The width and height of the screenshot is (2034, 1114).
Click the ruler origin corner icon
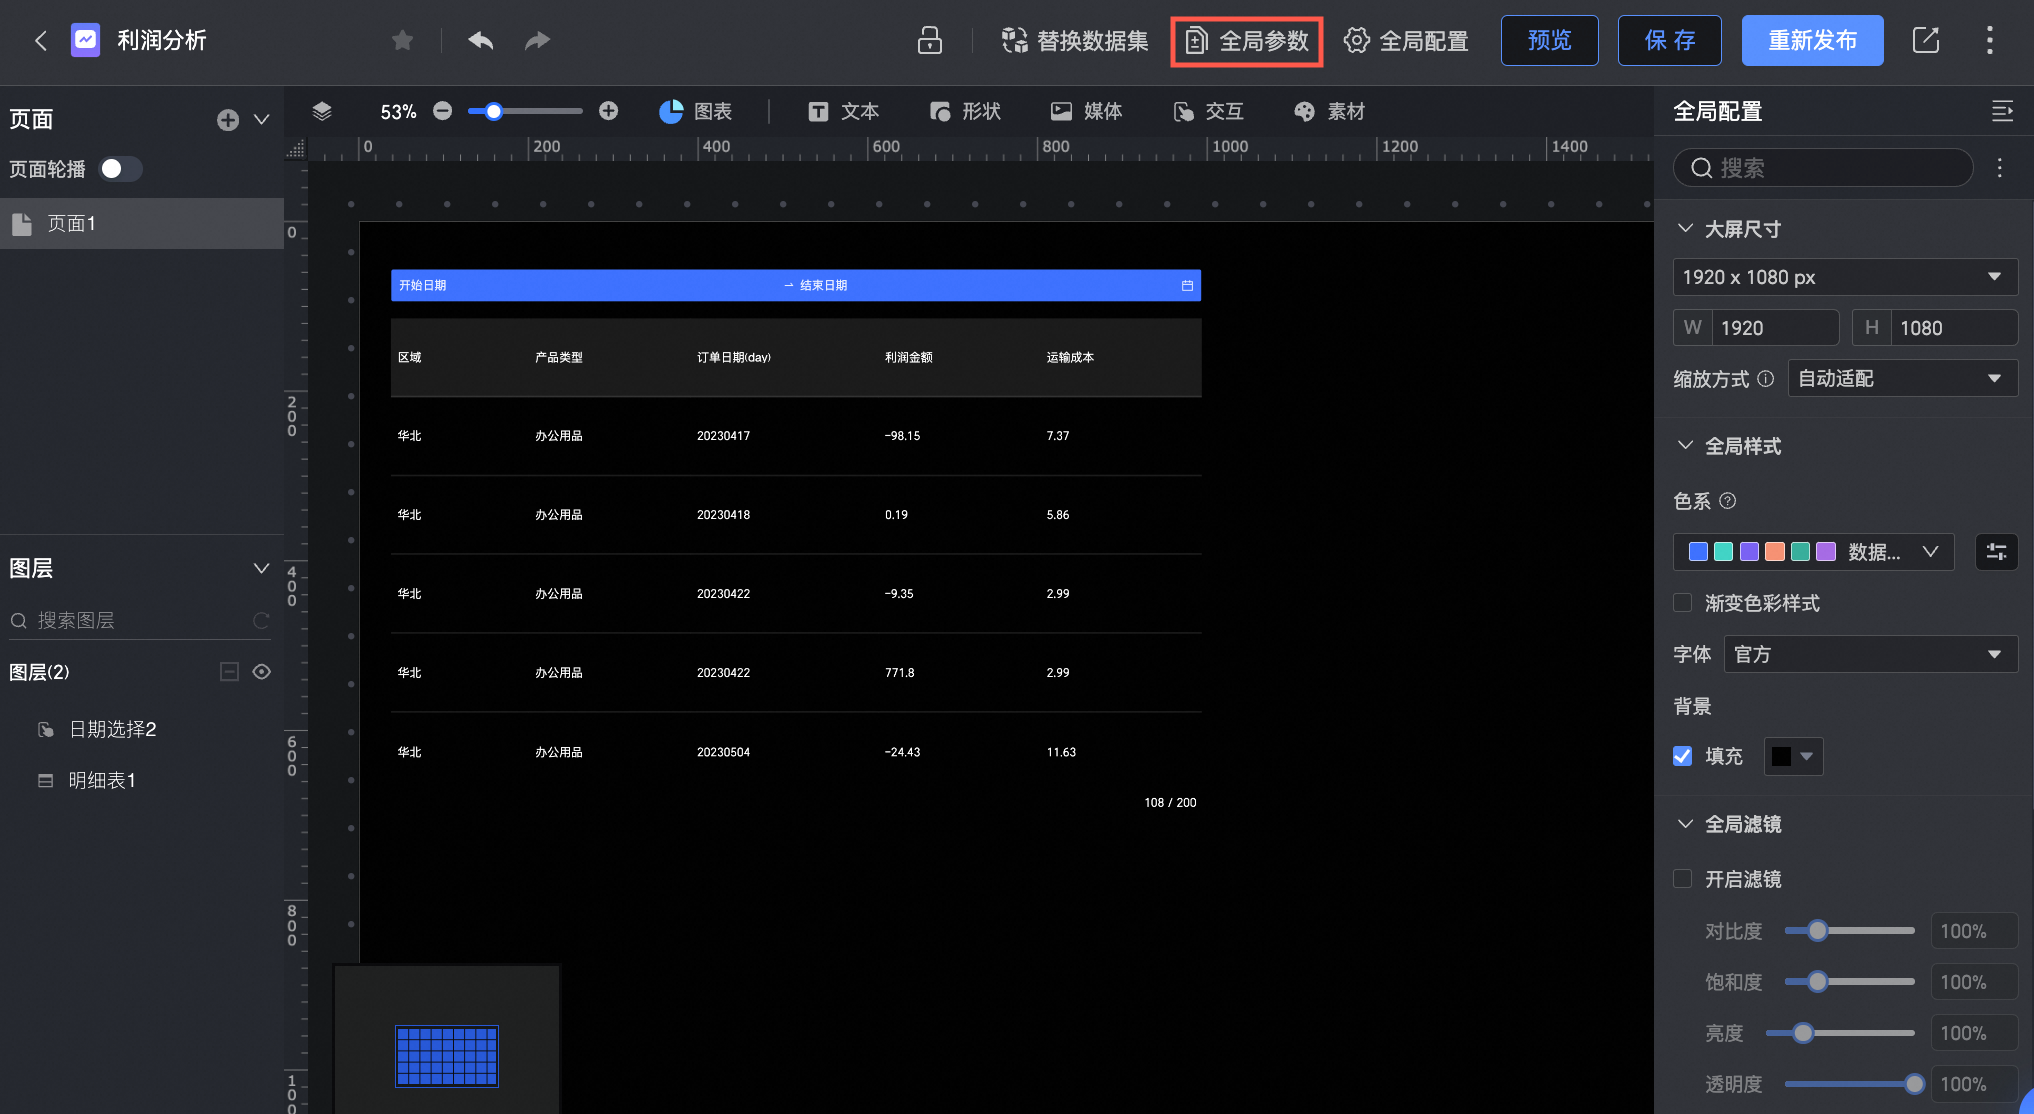[x=295, y=149]
